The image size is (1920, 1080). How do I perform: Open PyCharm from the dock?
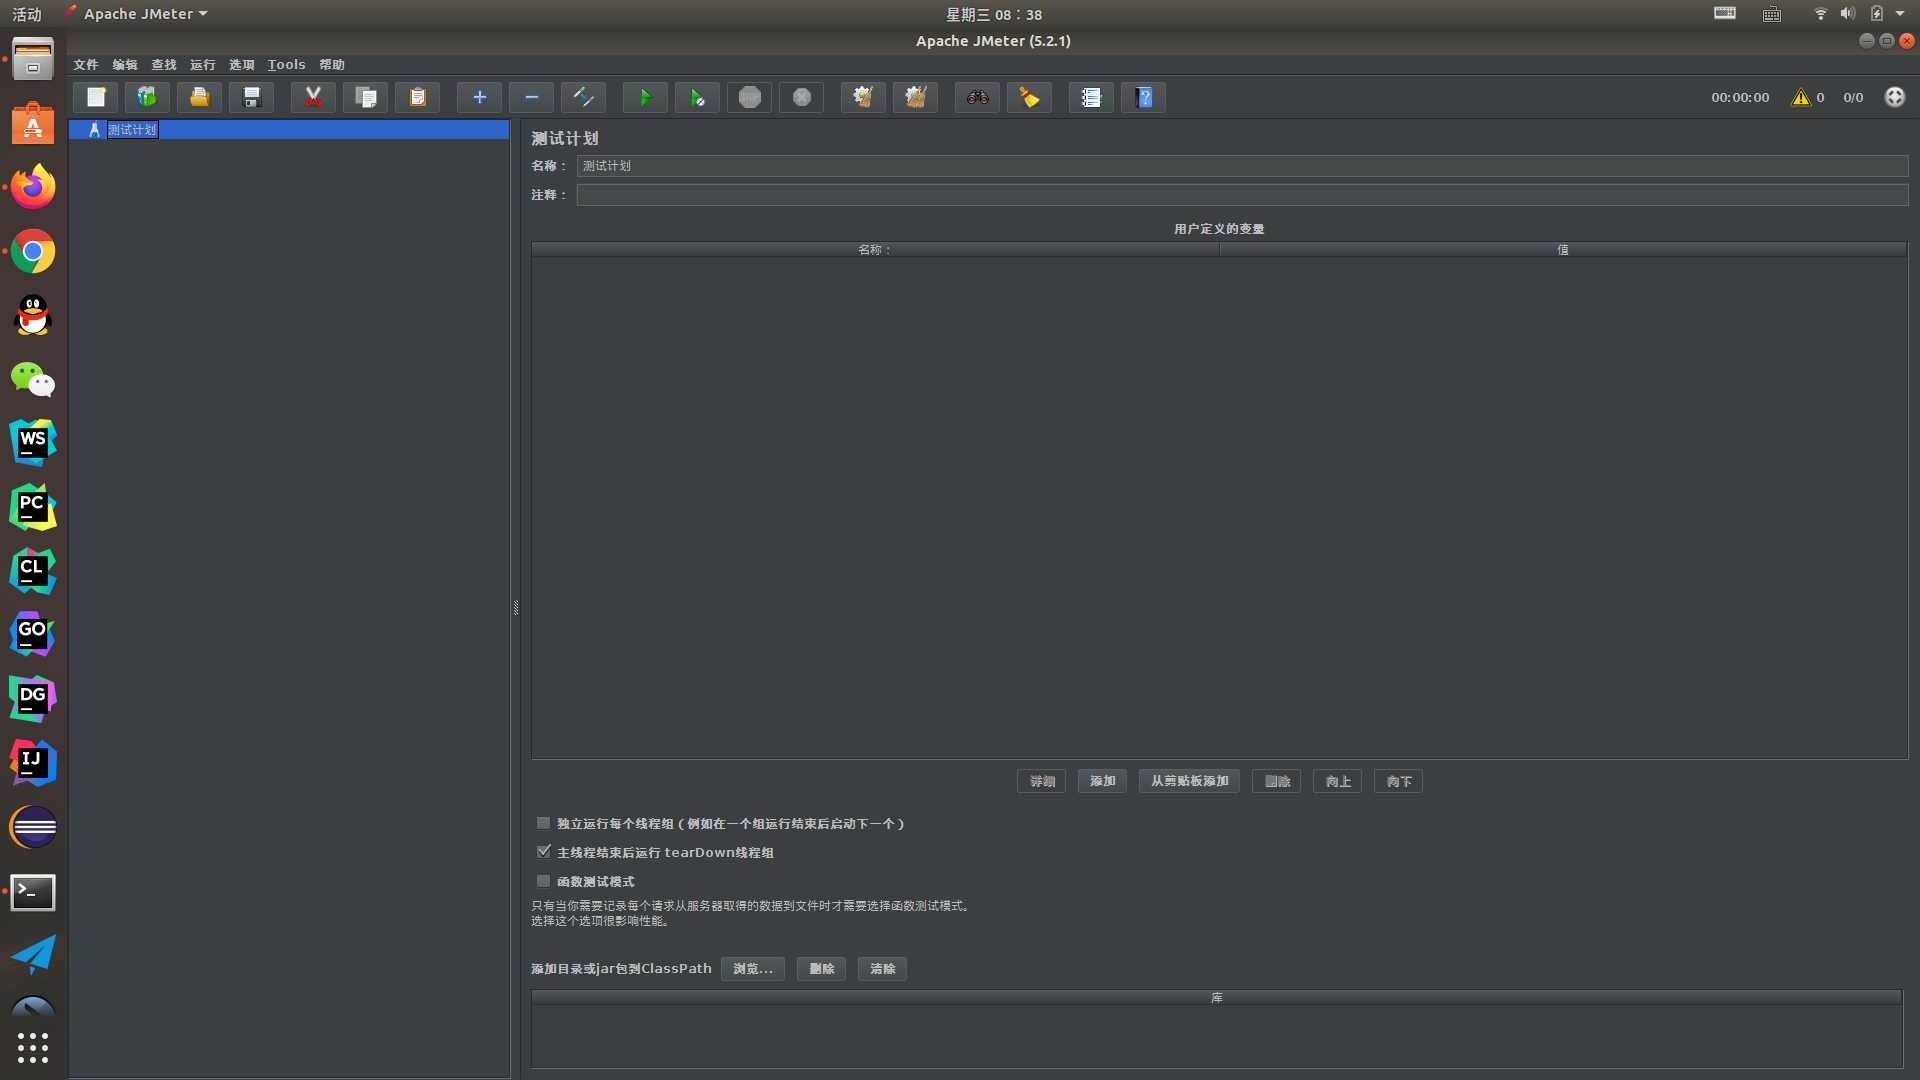click(x=33, y=507)
